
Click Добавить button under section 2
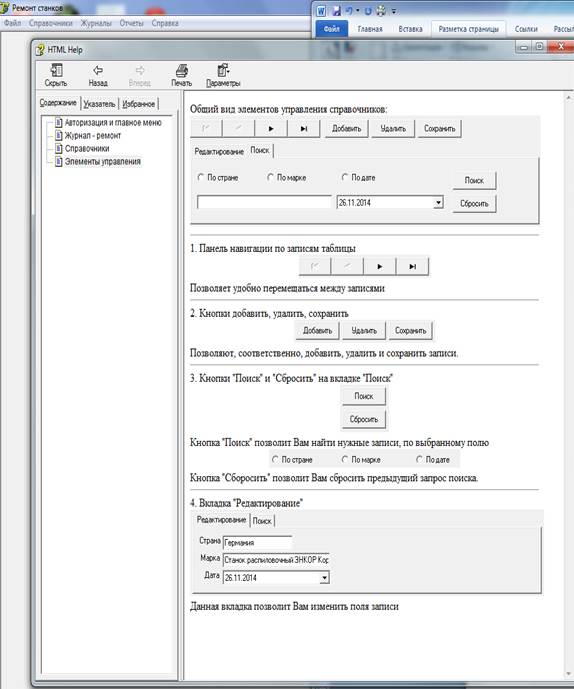pos(317,330)
